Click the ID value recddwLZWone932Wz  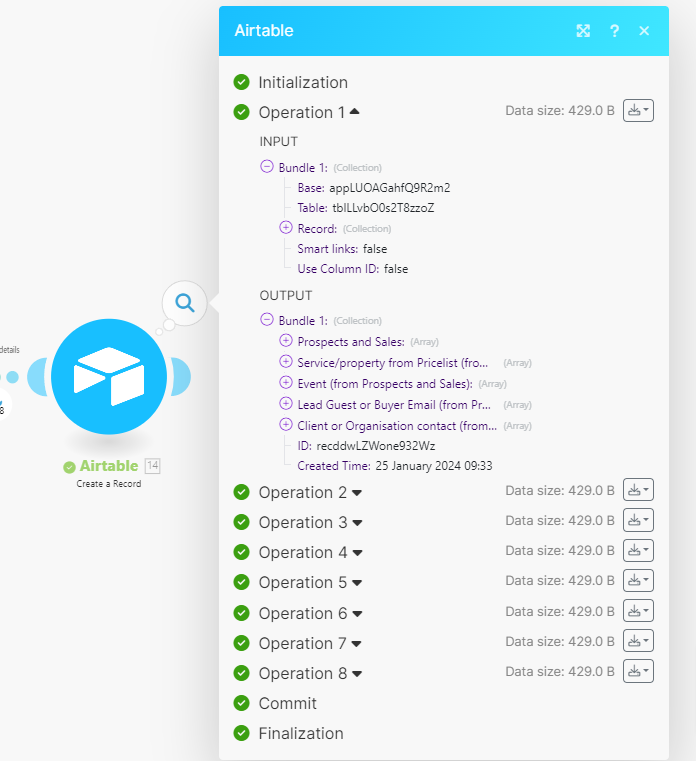tap(376, 446)
